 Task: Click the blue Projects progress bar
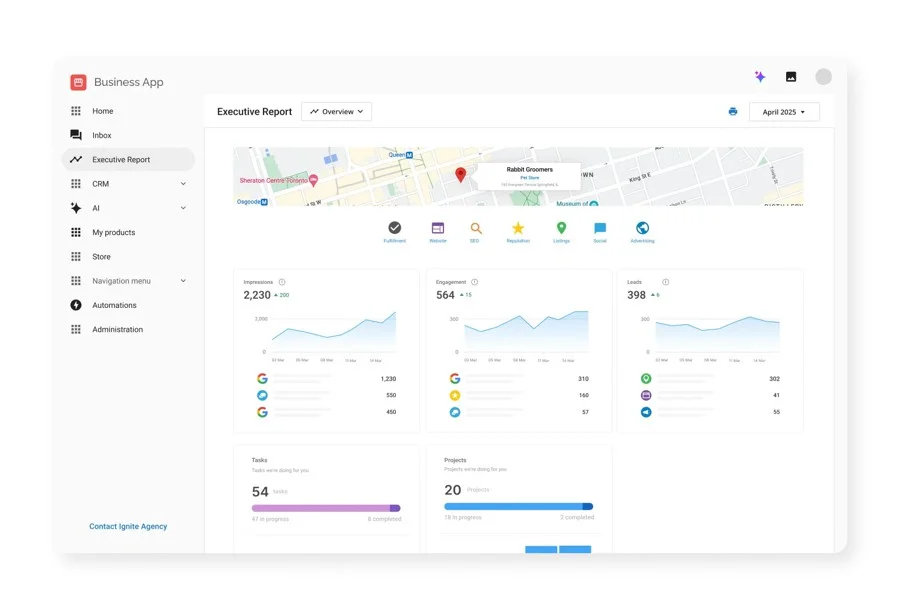518,506
